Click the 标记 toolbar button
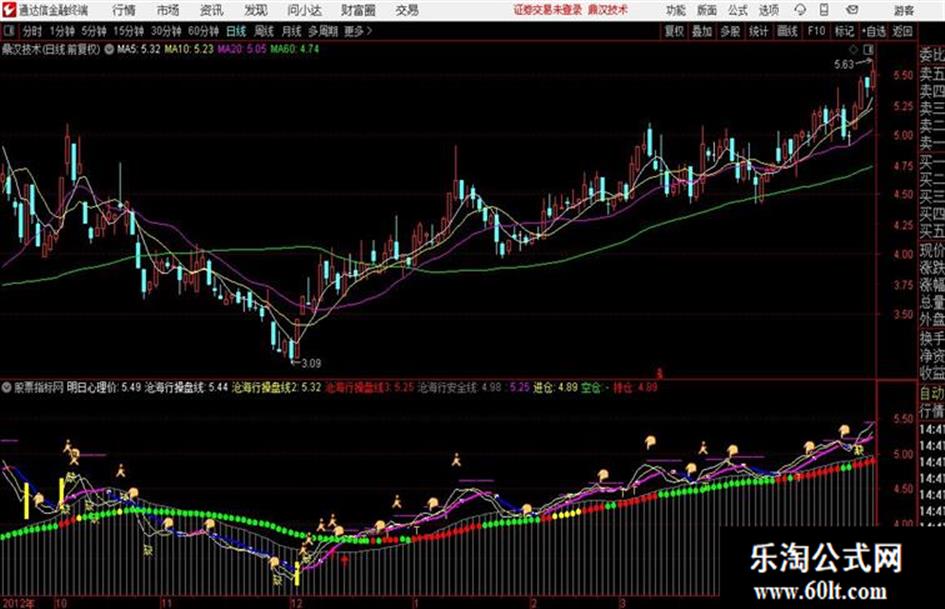Screen dimensions: 945x609 pyautogui.click(x=844, y=31)
